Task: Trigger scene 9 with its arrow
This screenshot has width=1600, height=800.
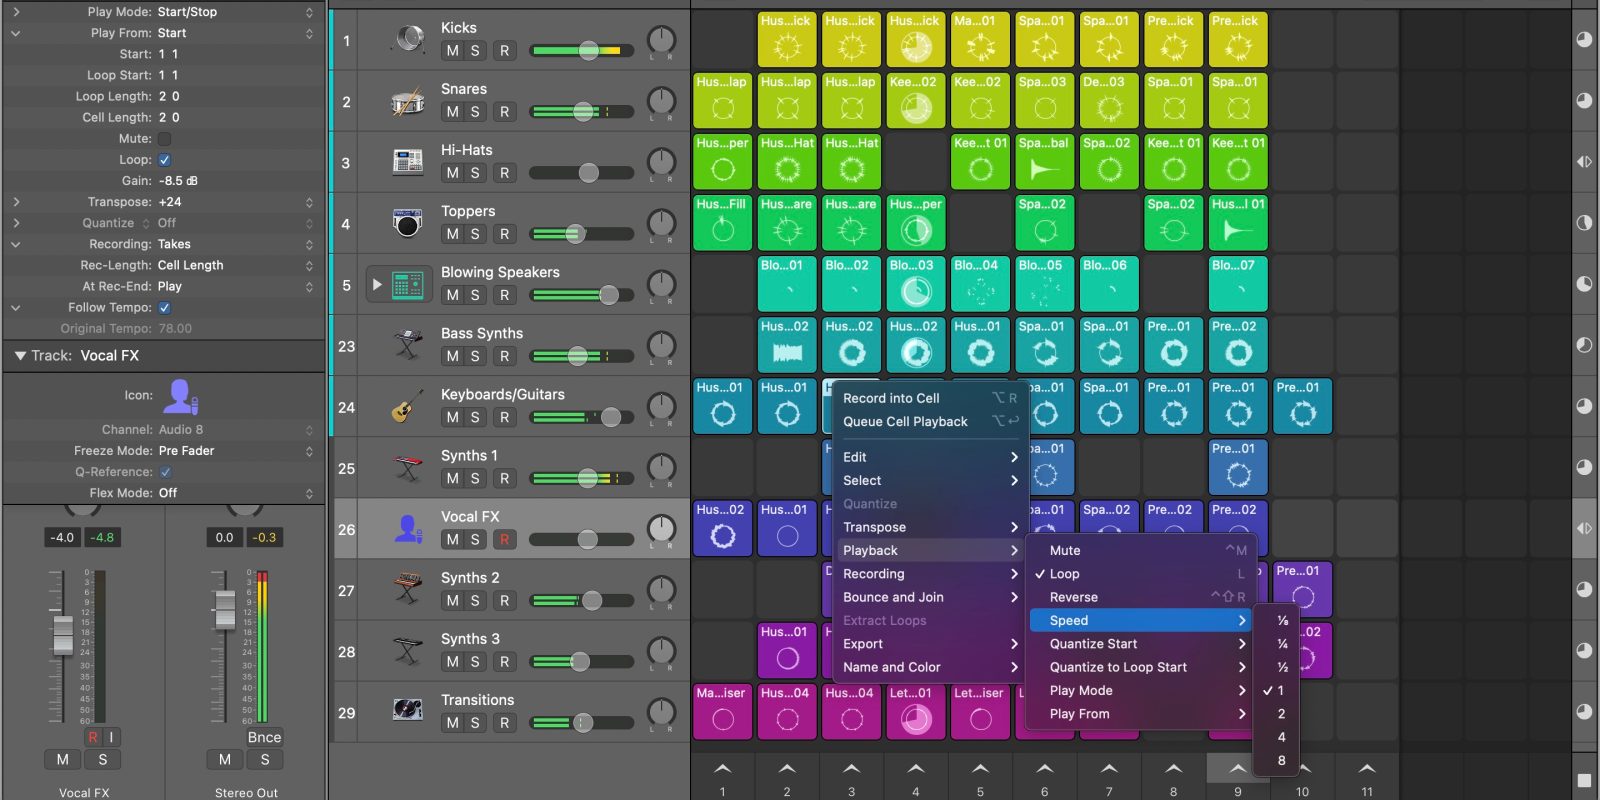Action: pyautogui.click(x=1237, y=769)
